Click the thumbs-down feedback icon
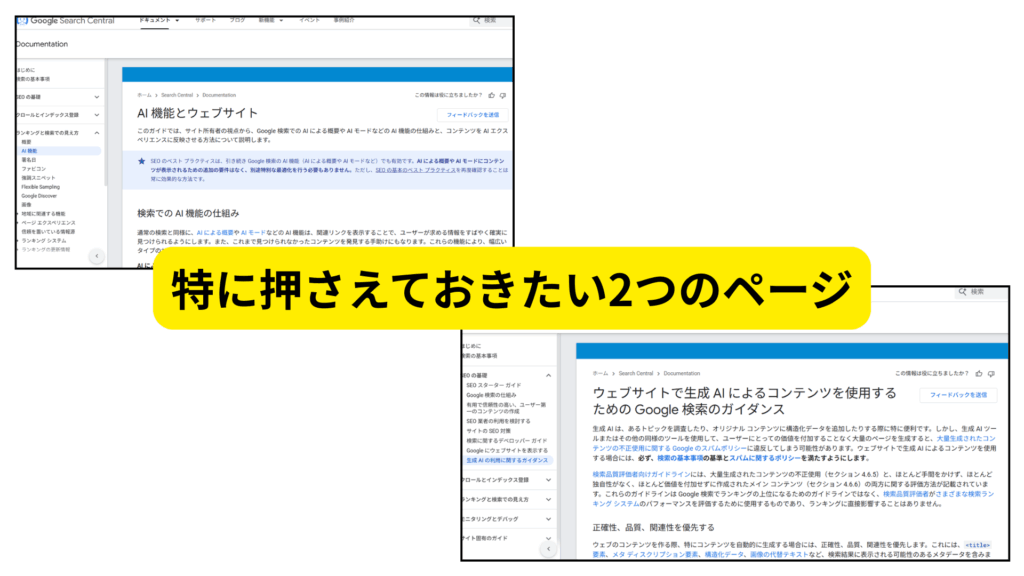The image size is (1024, 576). pos(503,96)
